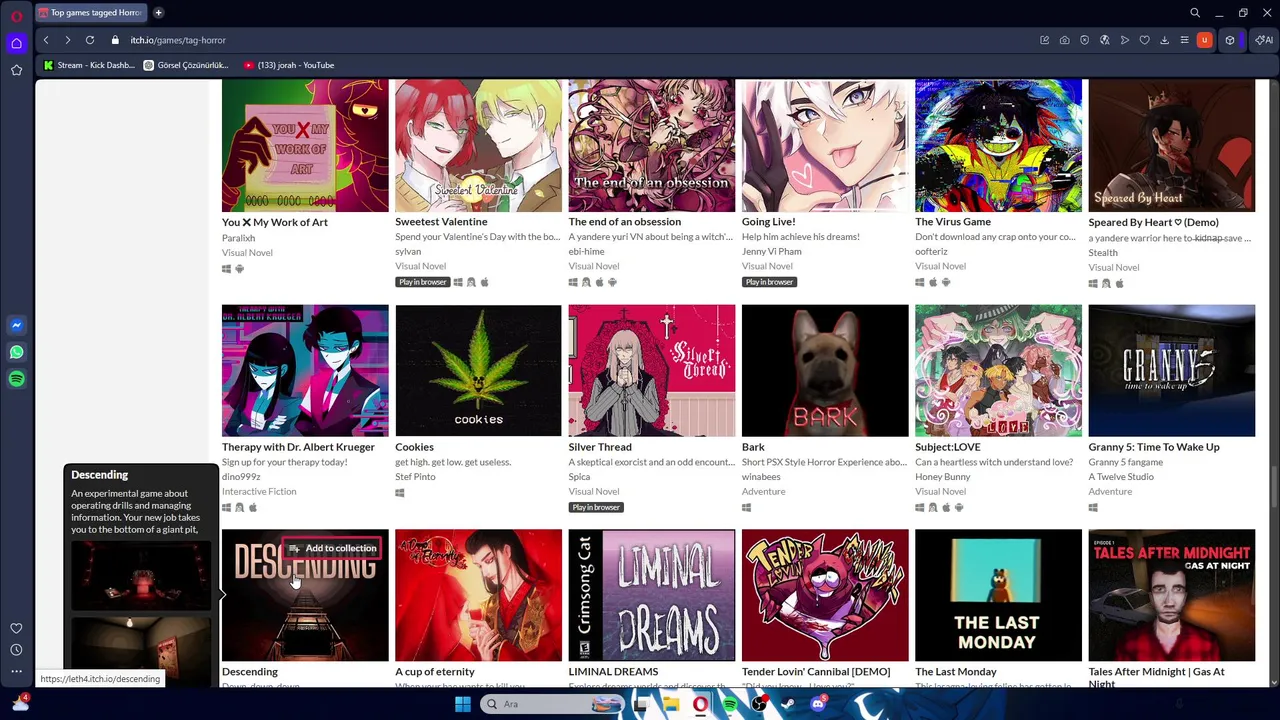Open Speared By Heart (Demo) title
Viewport: 1280px width, 720px height.
tap(1154, 222)
